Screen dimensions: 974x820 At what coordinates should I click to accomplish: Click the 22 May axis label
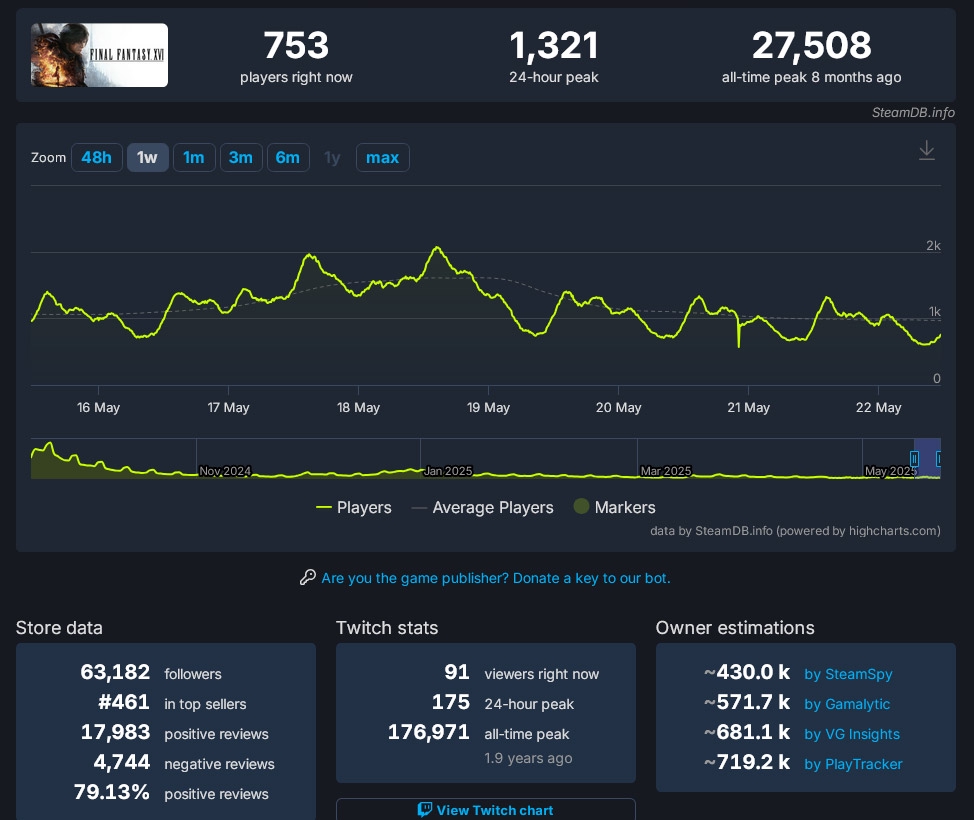tap(878, 408)
